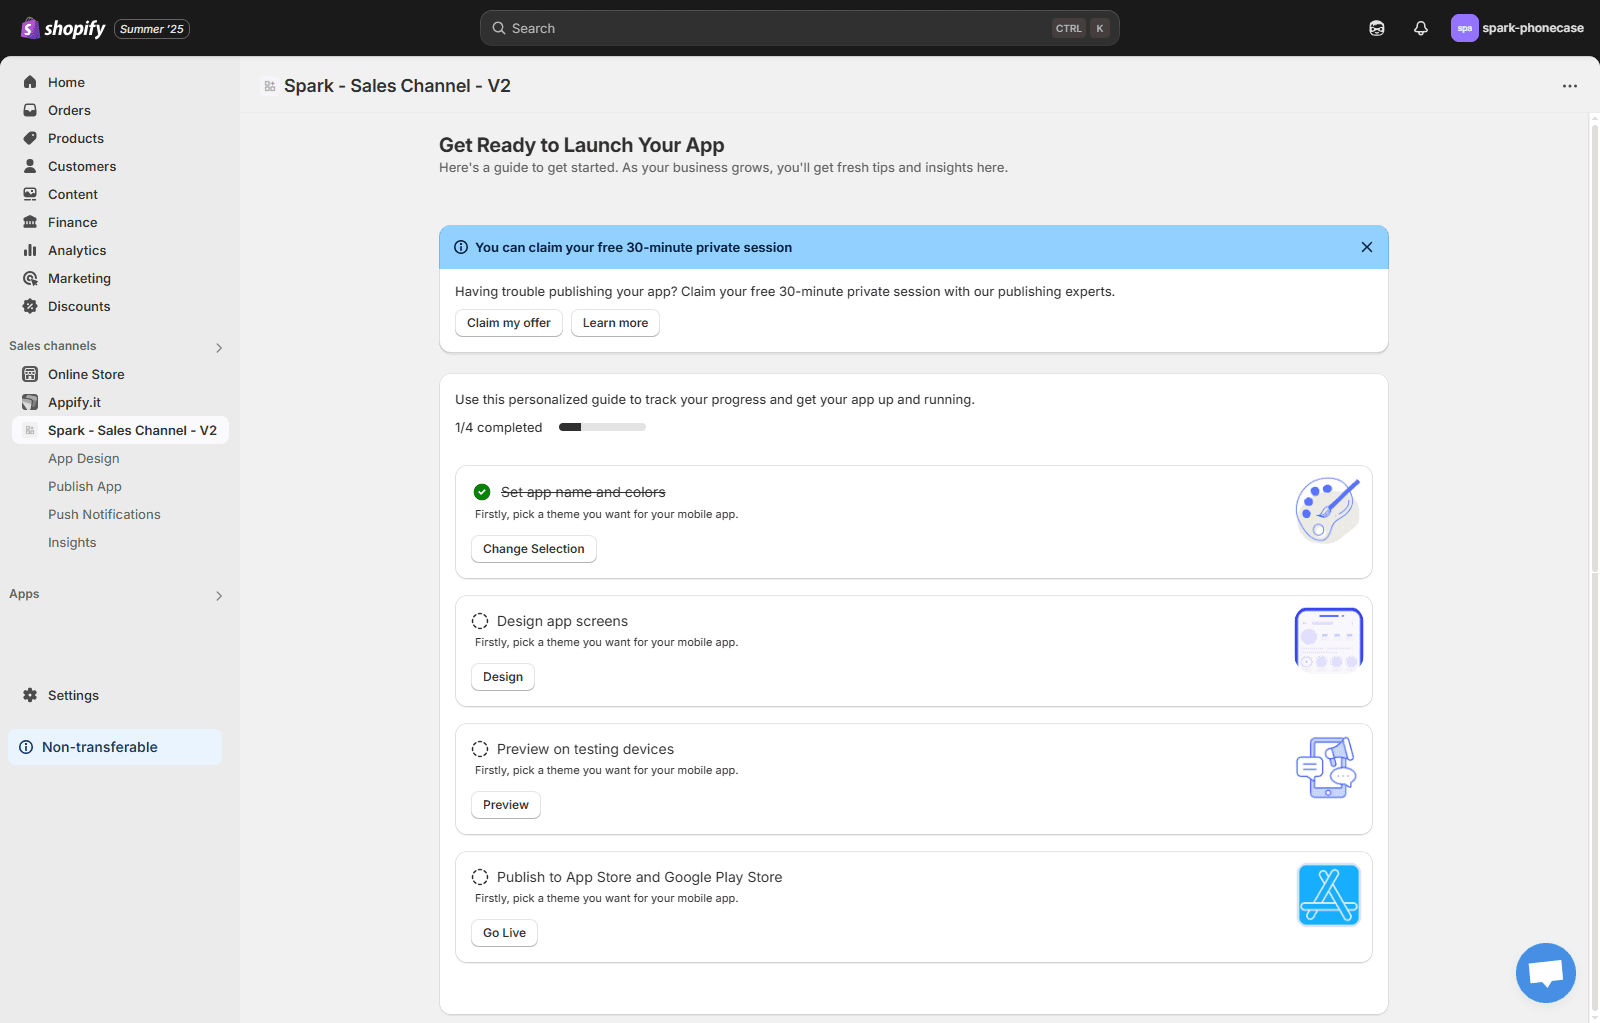Image resolution: width=1600 pixels, height=1023 pixels.
Task: Expand the Sales channels section chevron
Action: (219, 347)
